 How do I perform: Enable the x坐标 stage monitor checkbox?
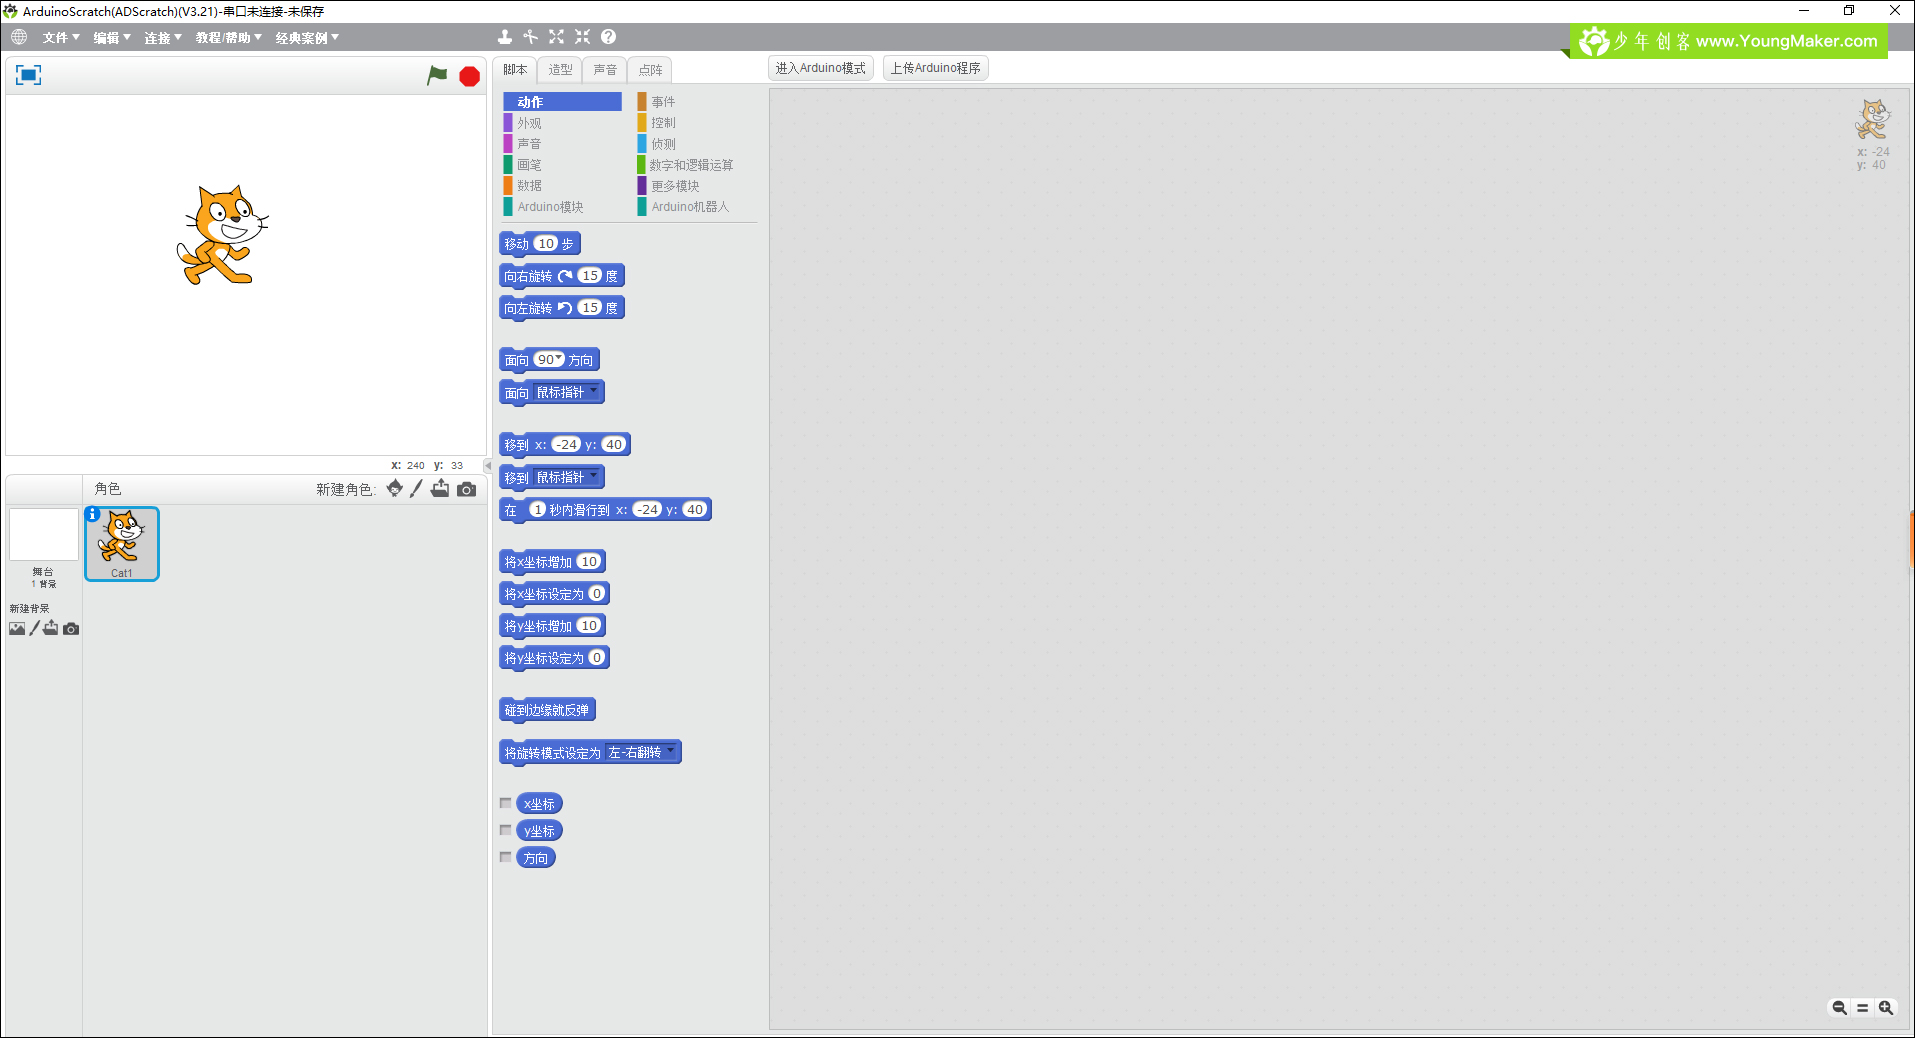click(x=506, y=803)
